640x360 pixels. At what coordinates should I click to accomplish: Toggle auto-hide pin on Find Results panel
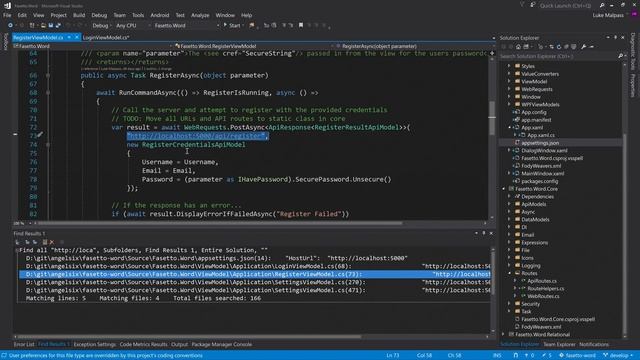tap(484, 233)
